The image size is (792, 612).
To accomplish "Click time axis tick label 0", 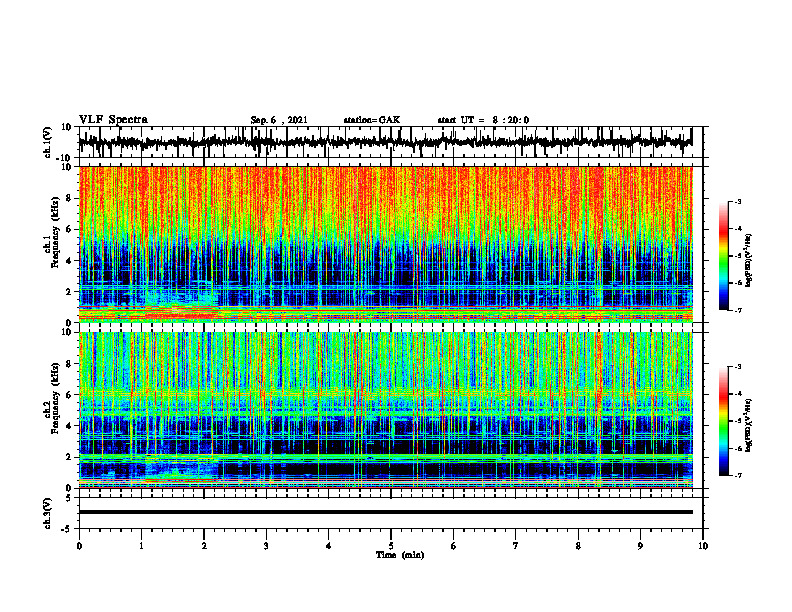I will click(79, 546).
